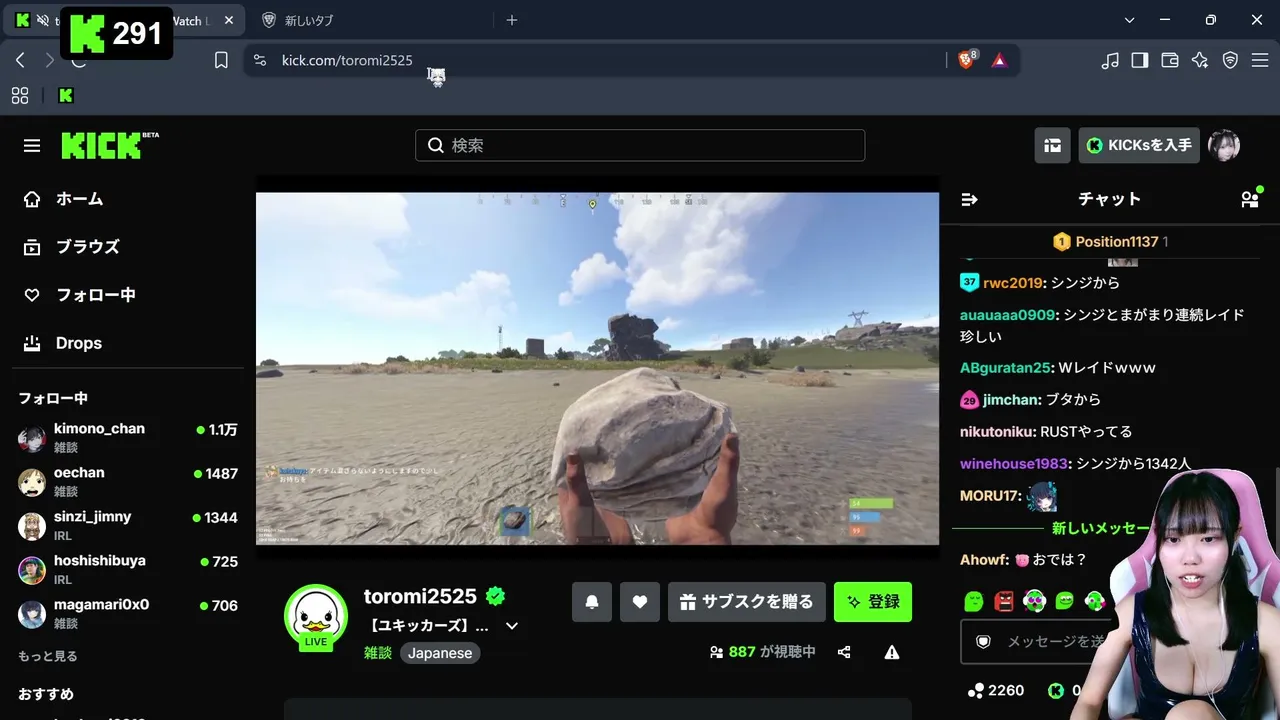1280x720 pixels.
Task: Open followed channel kimono_chan
Action: tap(128, 438)
